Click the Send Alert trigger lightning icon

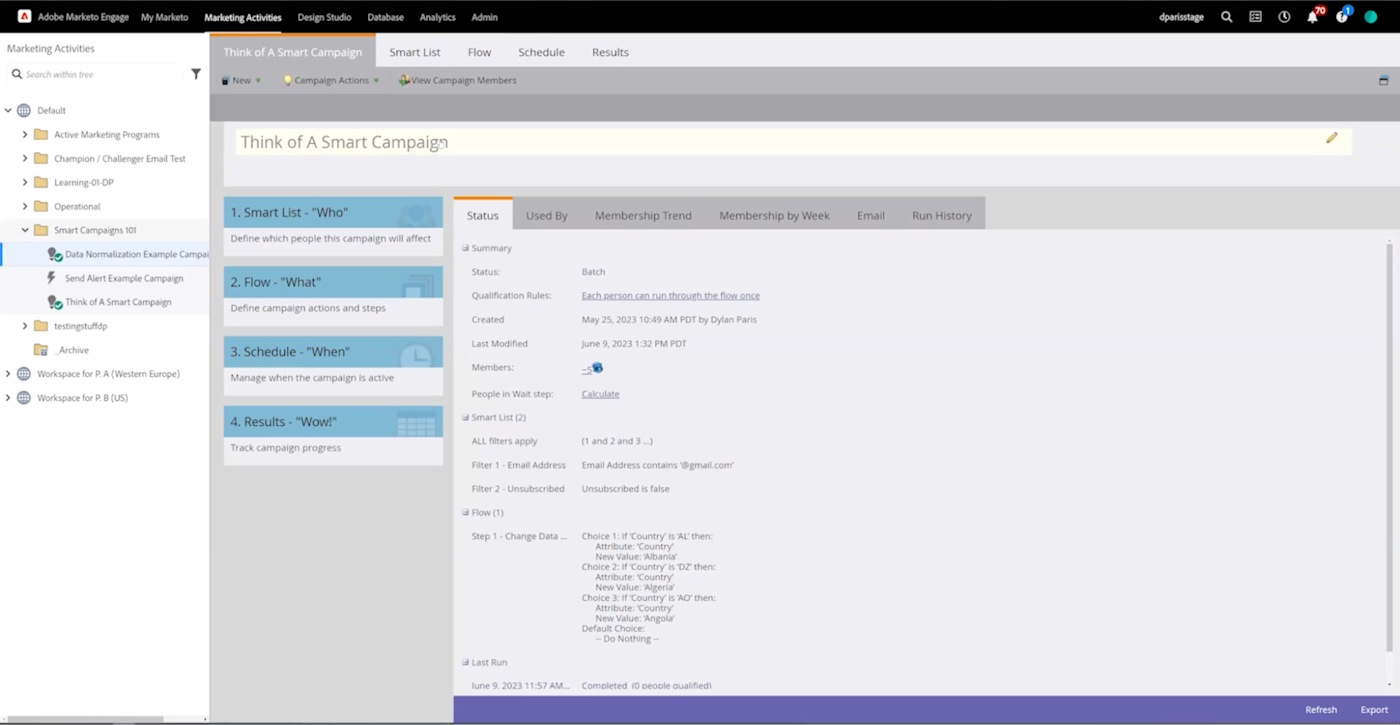click(52, 278)
